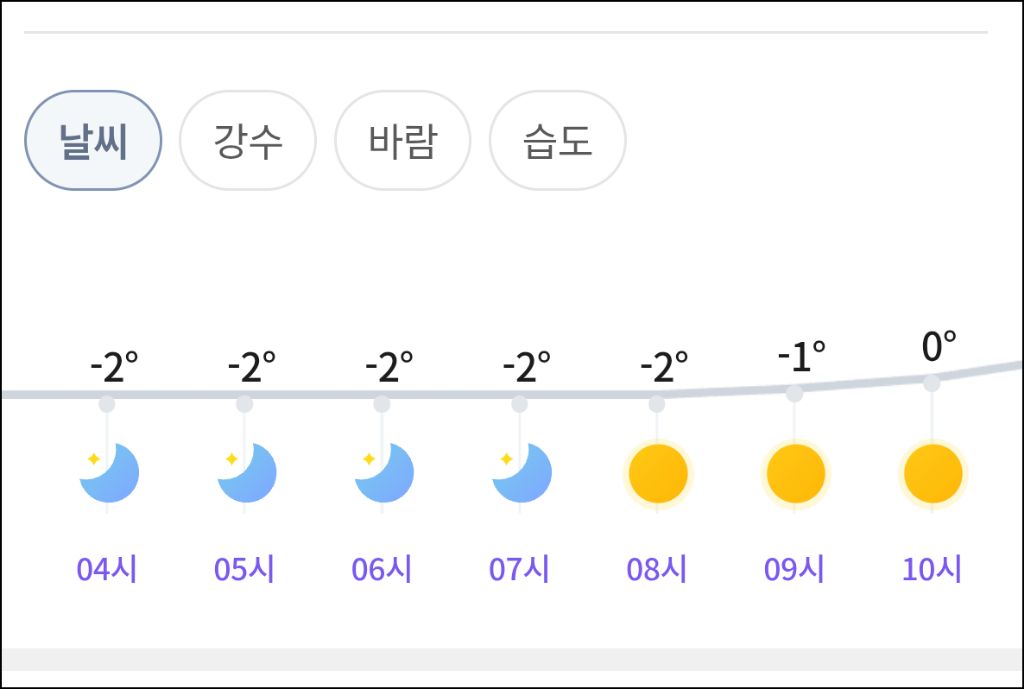Screen dimensions: 1024x689
Task: Select the 날씨 weather tab
Action: 93,141
